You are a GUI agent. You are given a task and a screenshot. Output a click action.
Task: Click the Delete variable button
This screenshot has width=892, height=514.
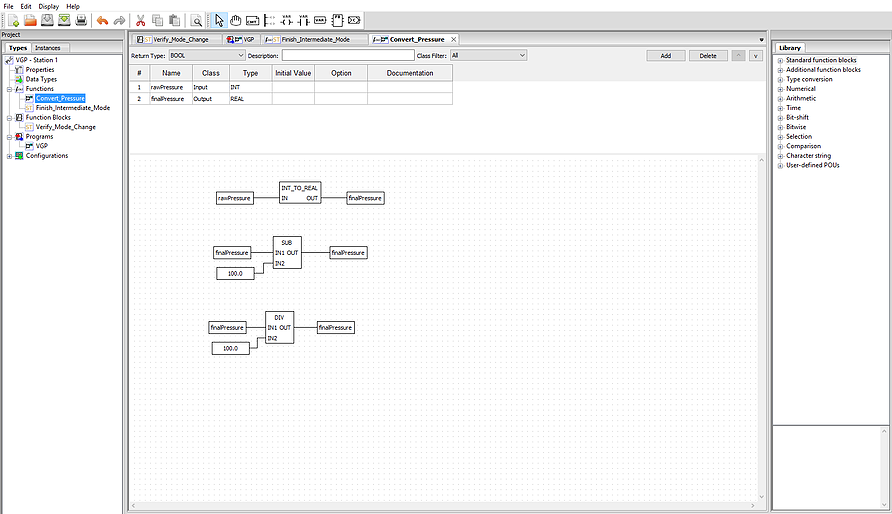pyautogui.click(x=708, y=56)
